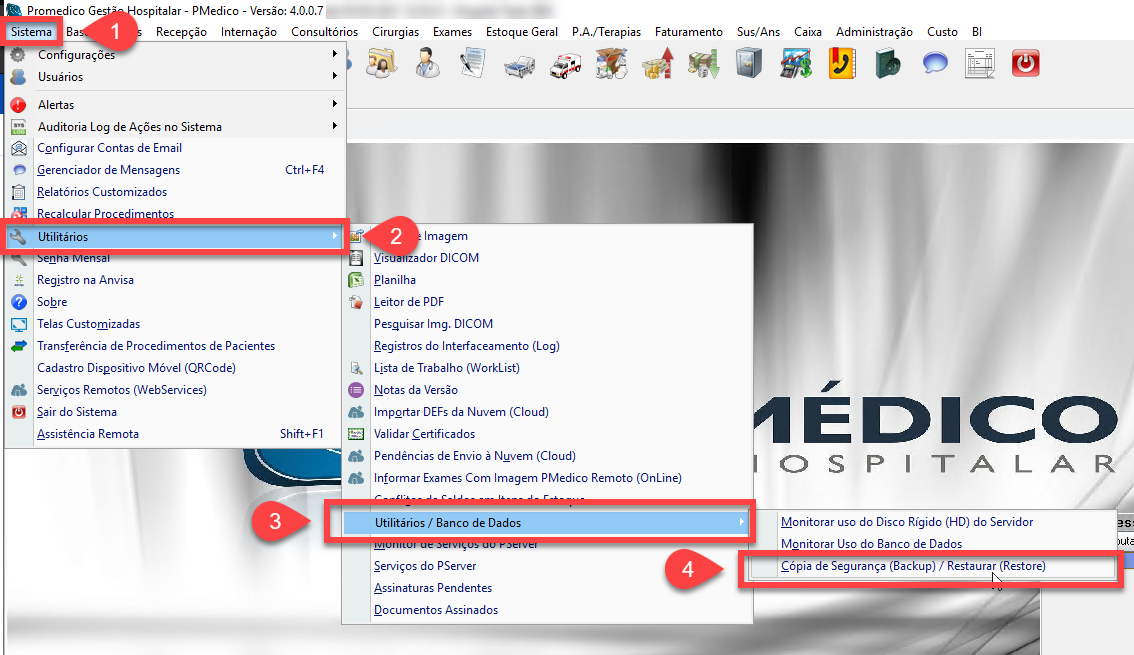Select Sair do Sistema
This screenshot has width=1134, height=655.
(x=77, y=412)
